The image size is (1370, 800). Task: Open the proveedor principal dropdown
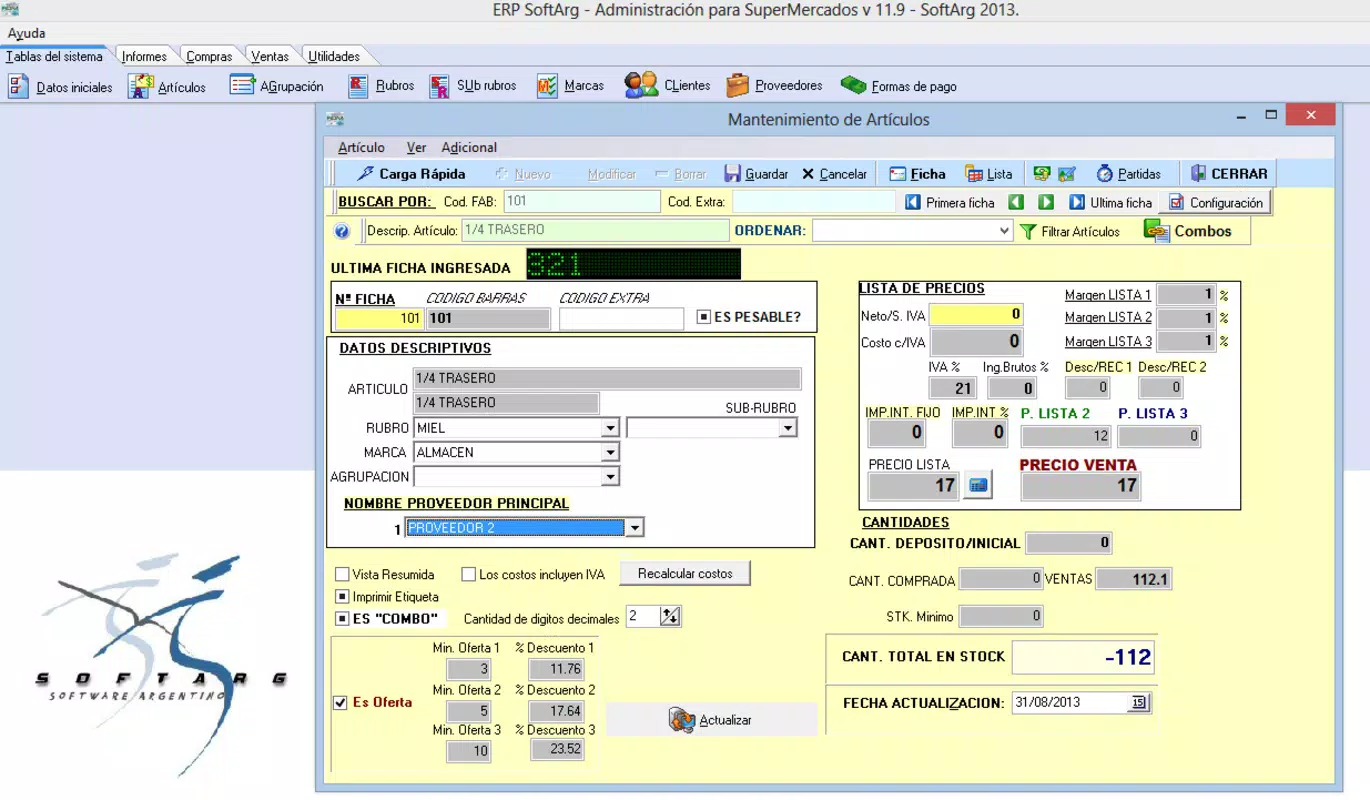pyautogui.click(x=633, y=528)
